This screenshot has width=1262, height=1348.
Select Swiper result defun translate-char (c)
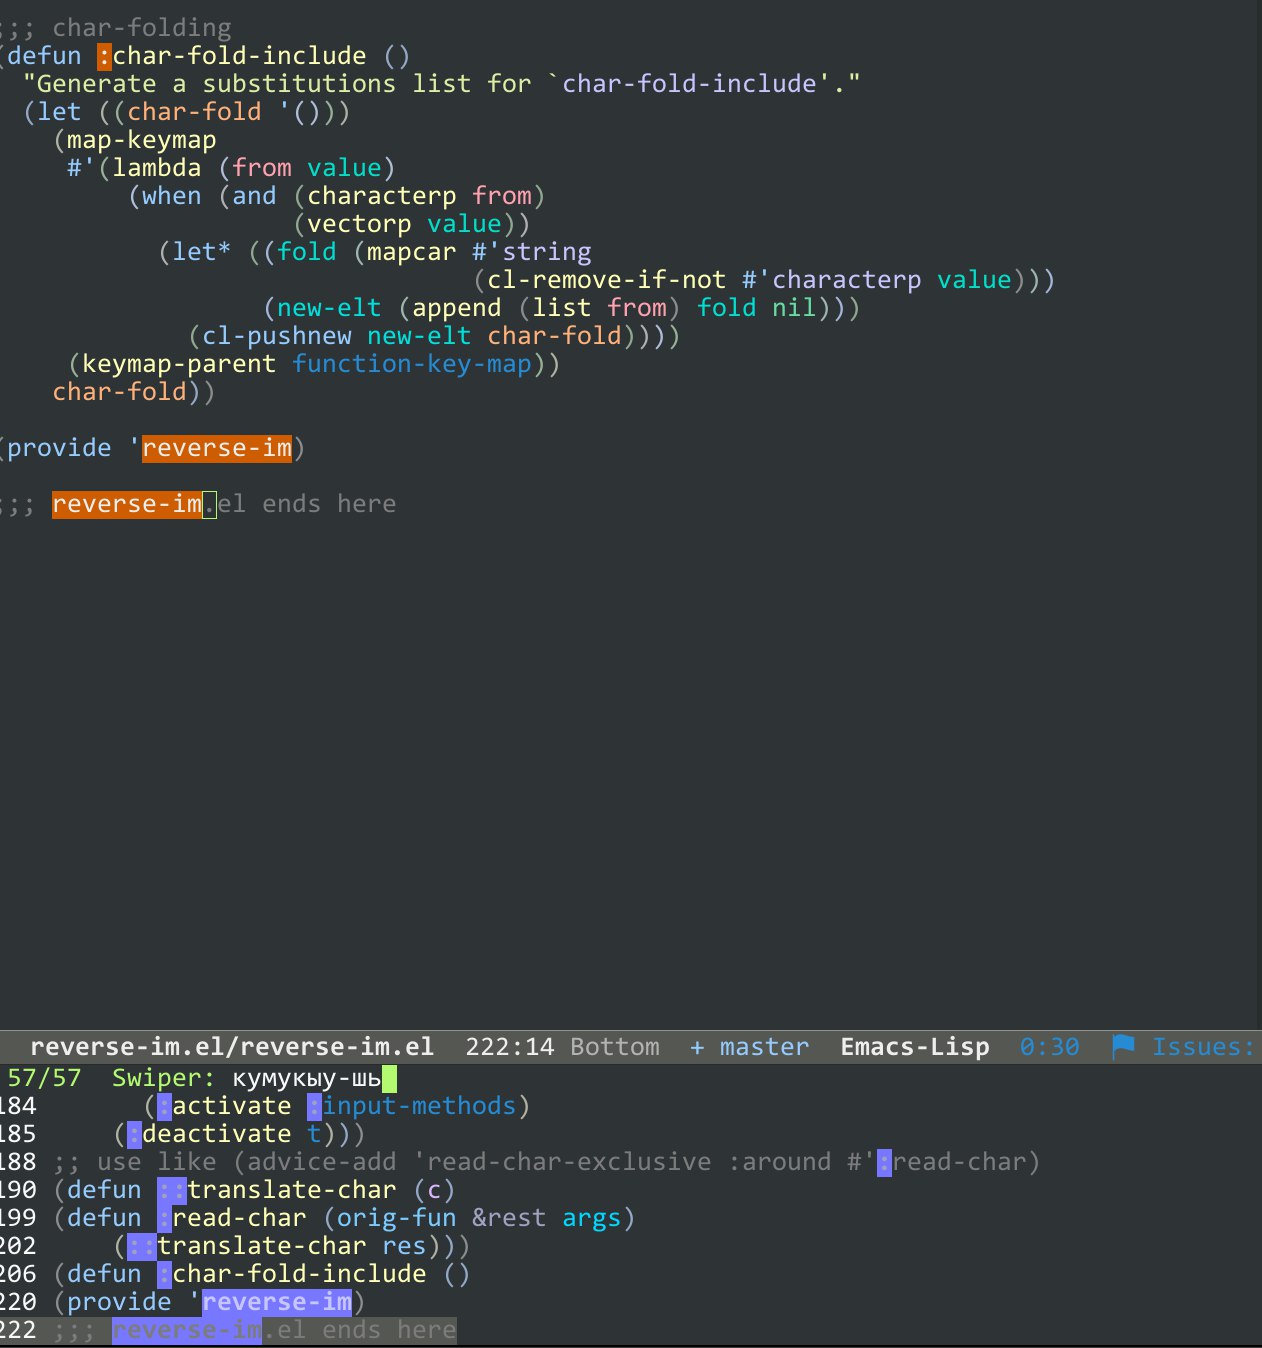point(631,1190)
